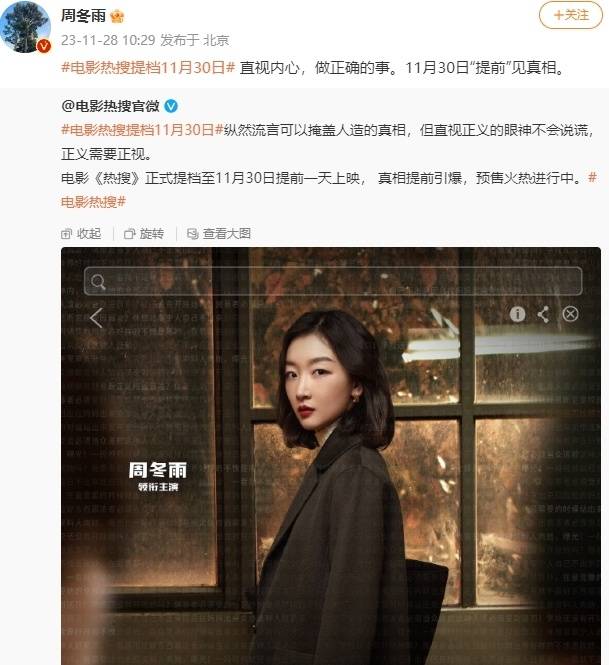Rotate the image using 旋转
The height and width of the screenshot is (665, 609).
point(144,234)
